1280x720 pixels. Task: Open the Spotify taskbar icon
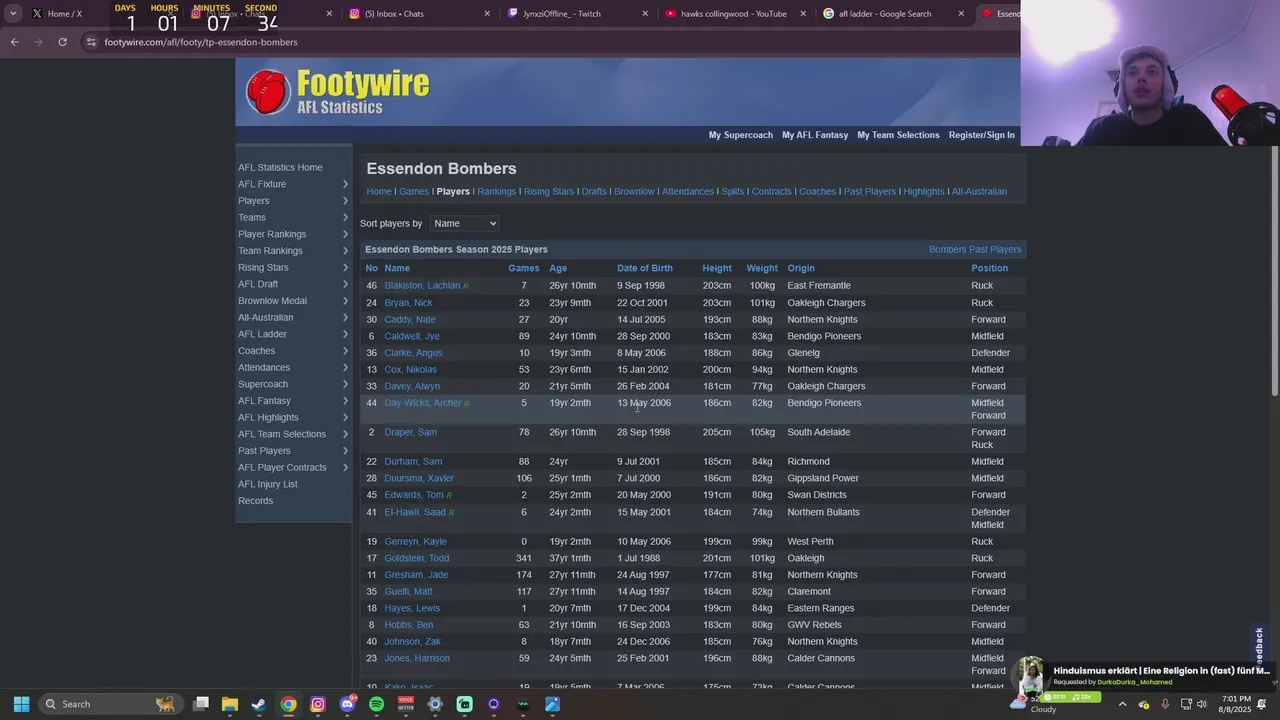[376, 704]
